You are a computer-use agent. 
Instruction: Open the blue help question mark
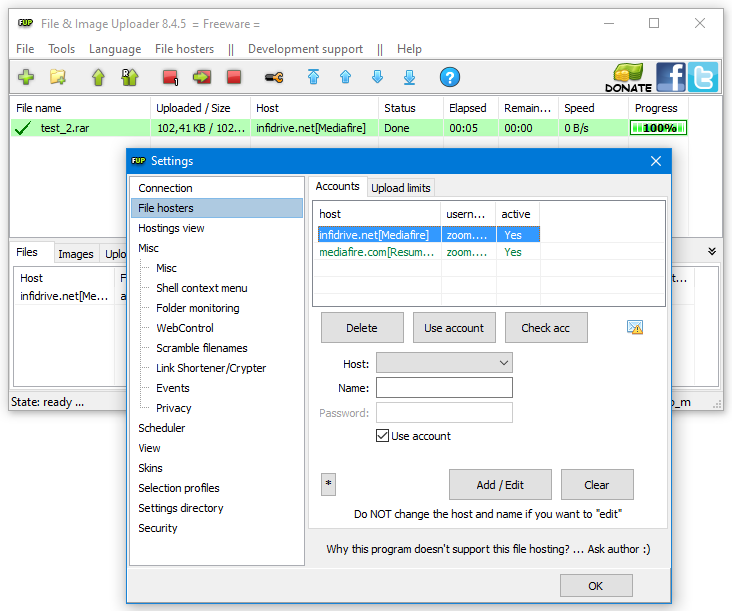click(450, 77)
